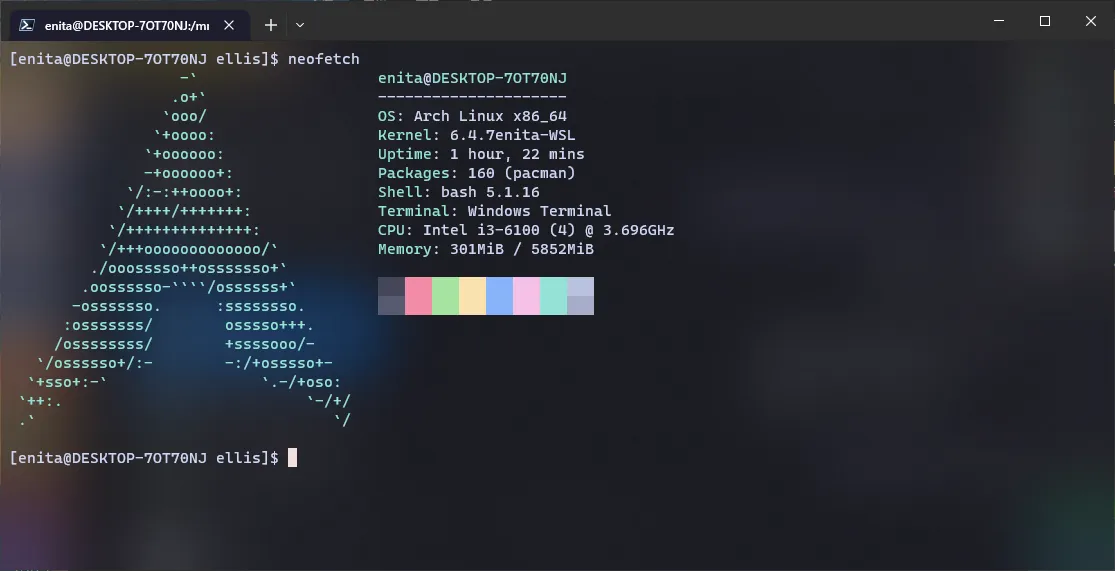This screenshot has width=1115, height=571.
Task: Click the 'OS: Arch Linux x86_64' line
Action: pyautogui.click(x=472, y=116)
